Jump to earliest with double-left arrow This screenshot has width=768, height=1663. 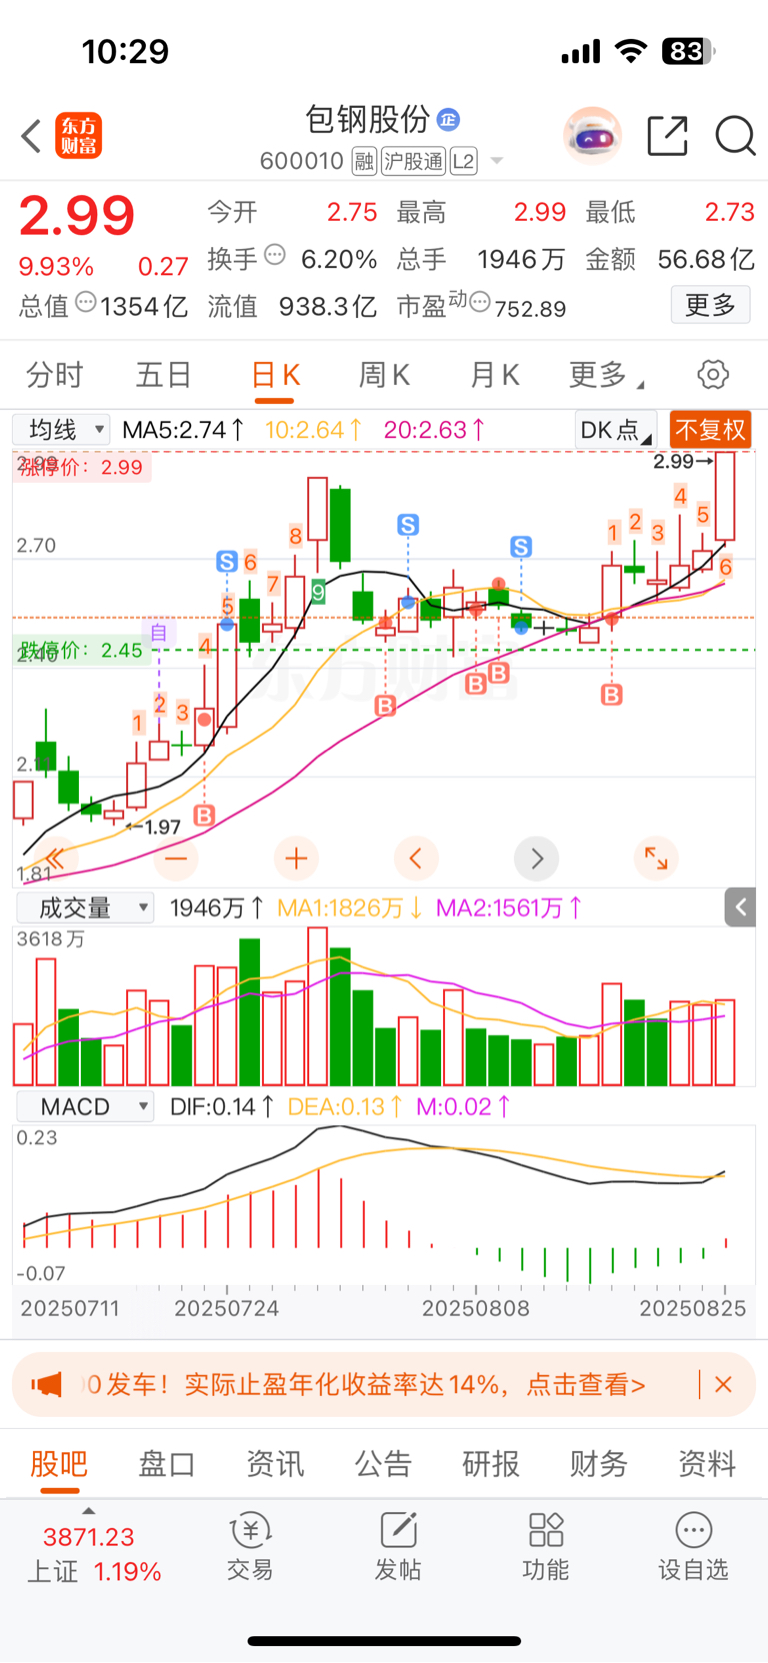(55, 858)
